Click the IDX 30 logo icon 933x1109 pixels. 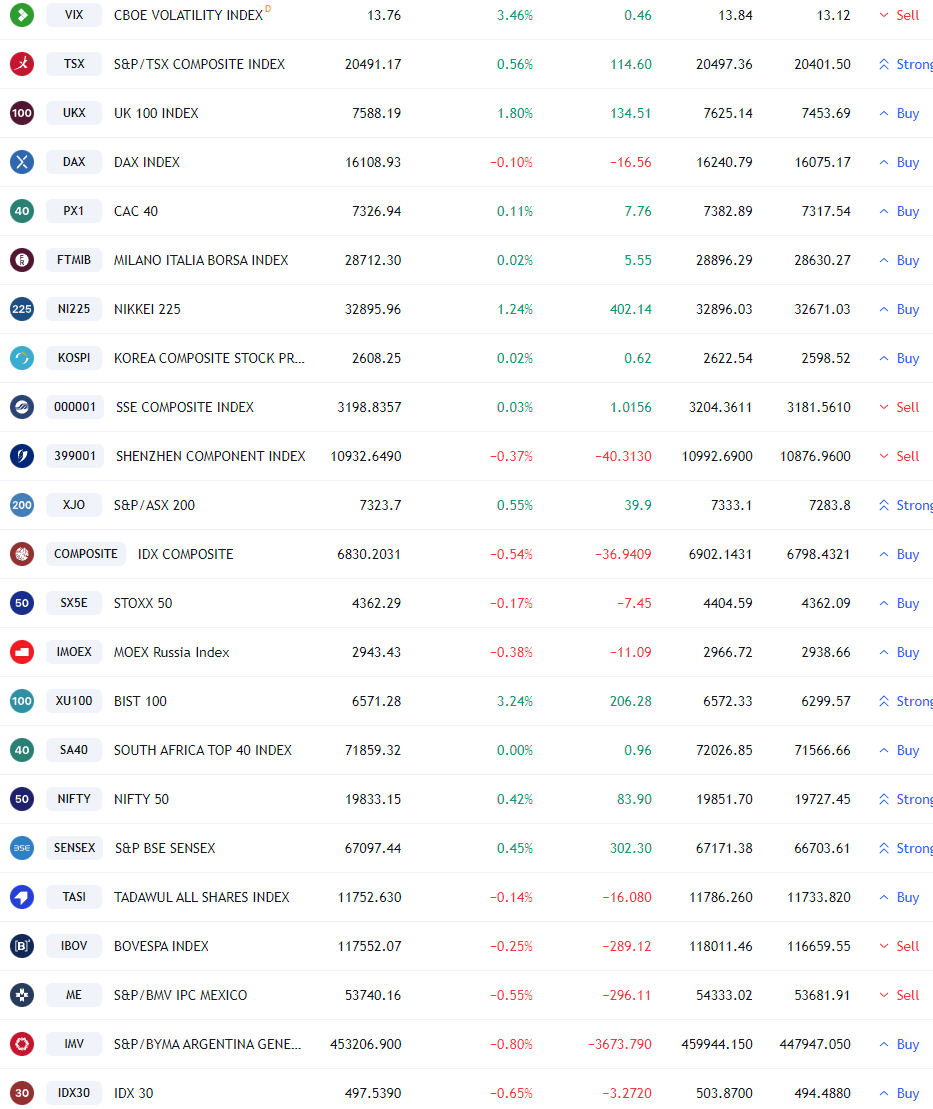[22, 1093]
